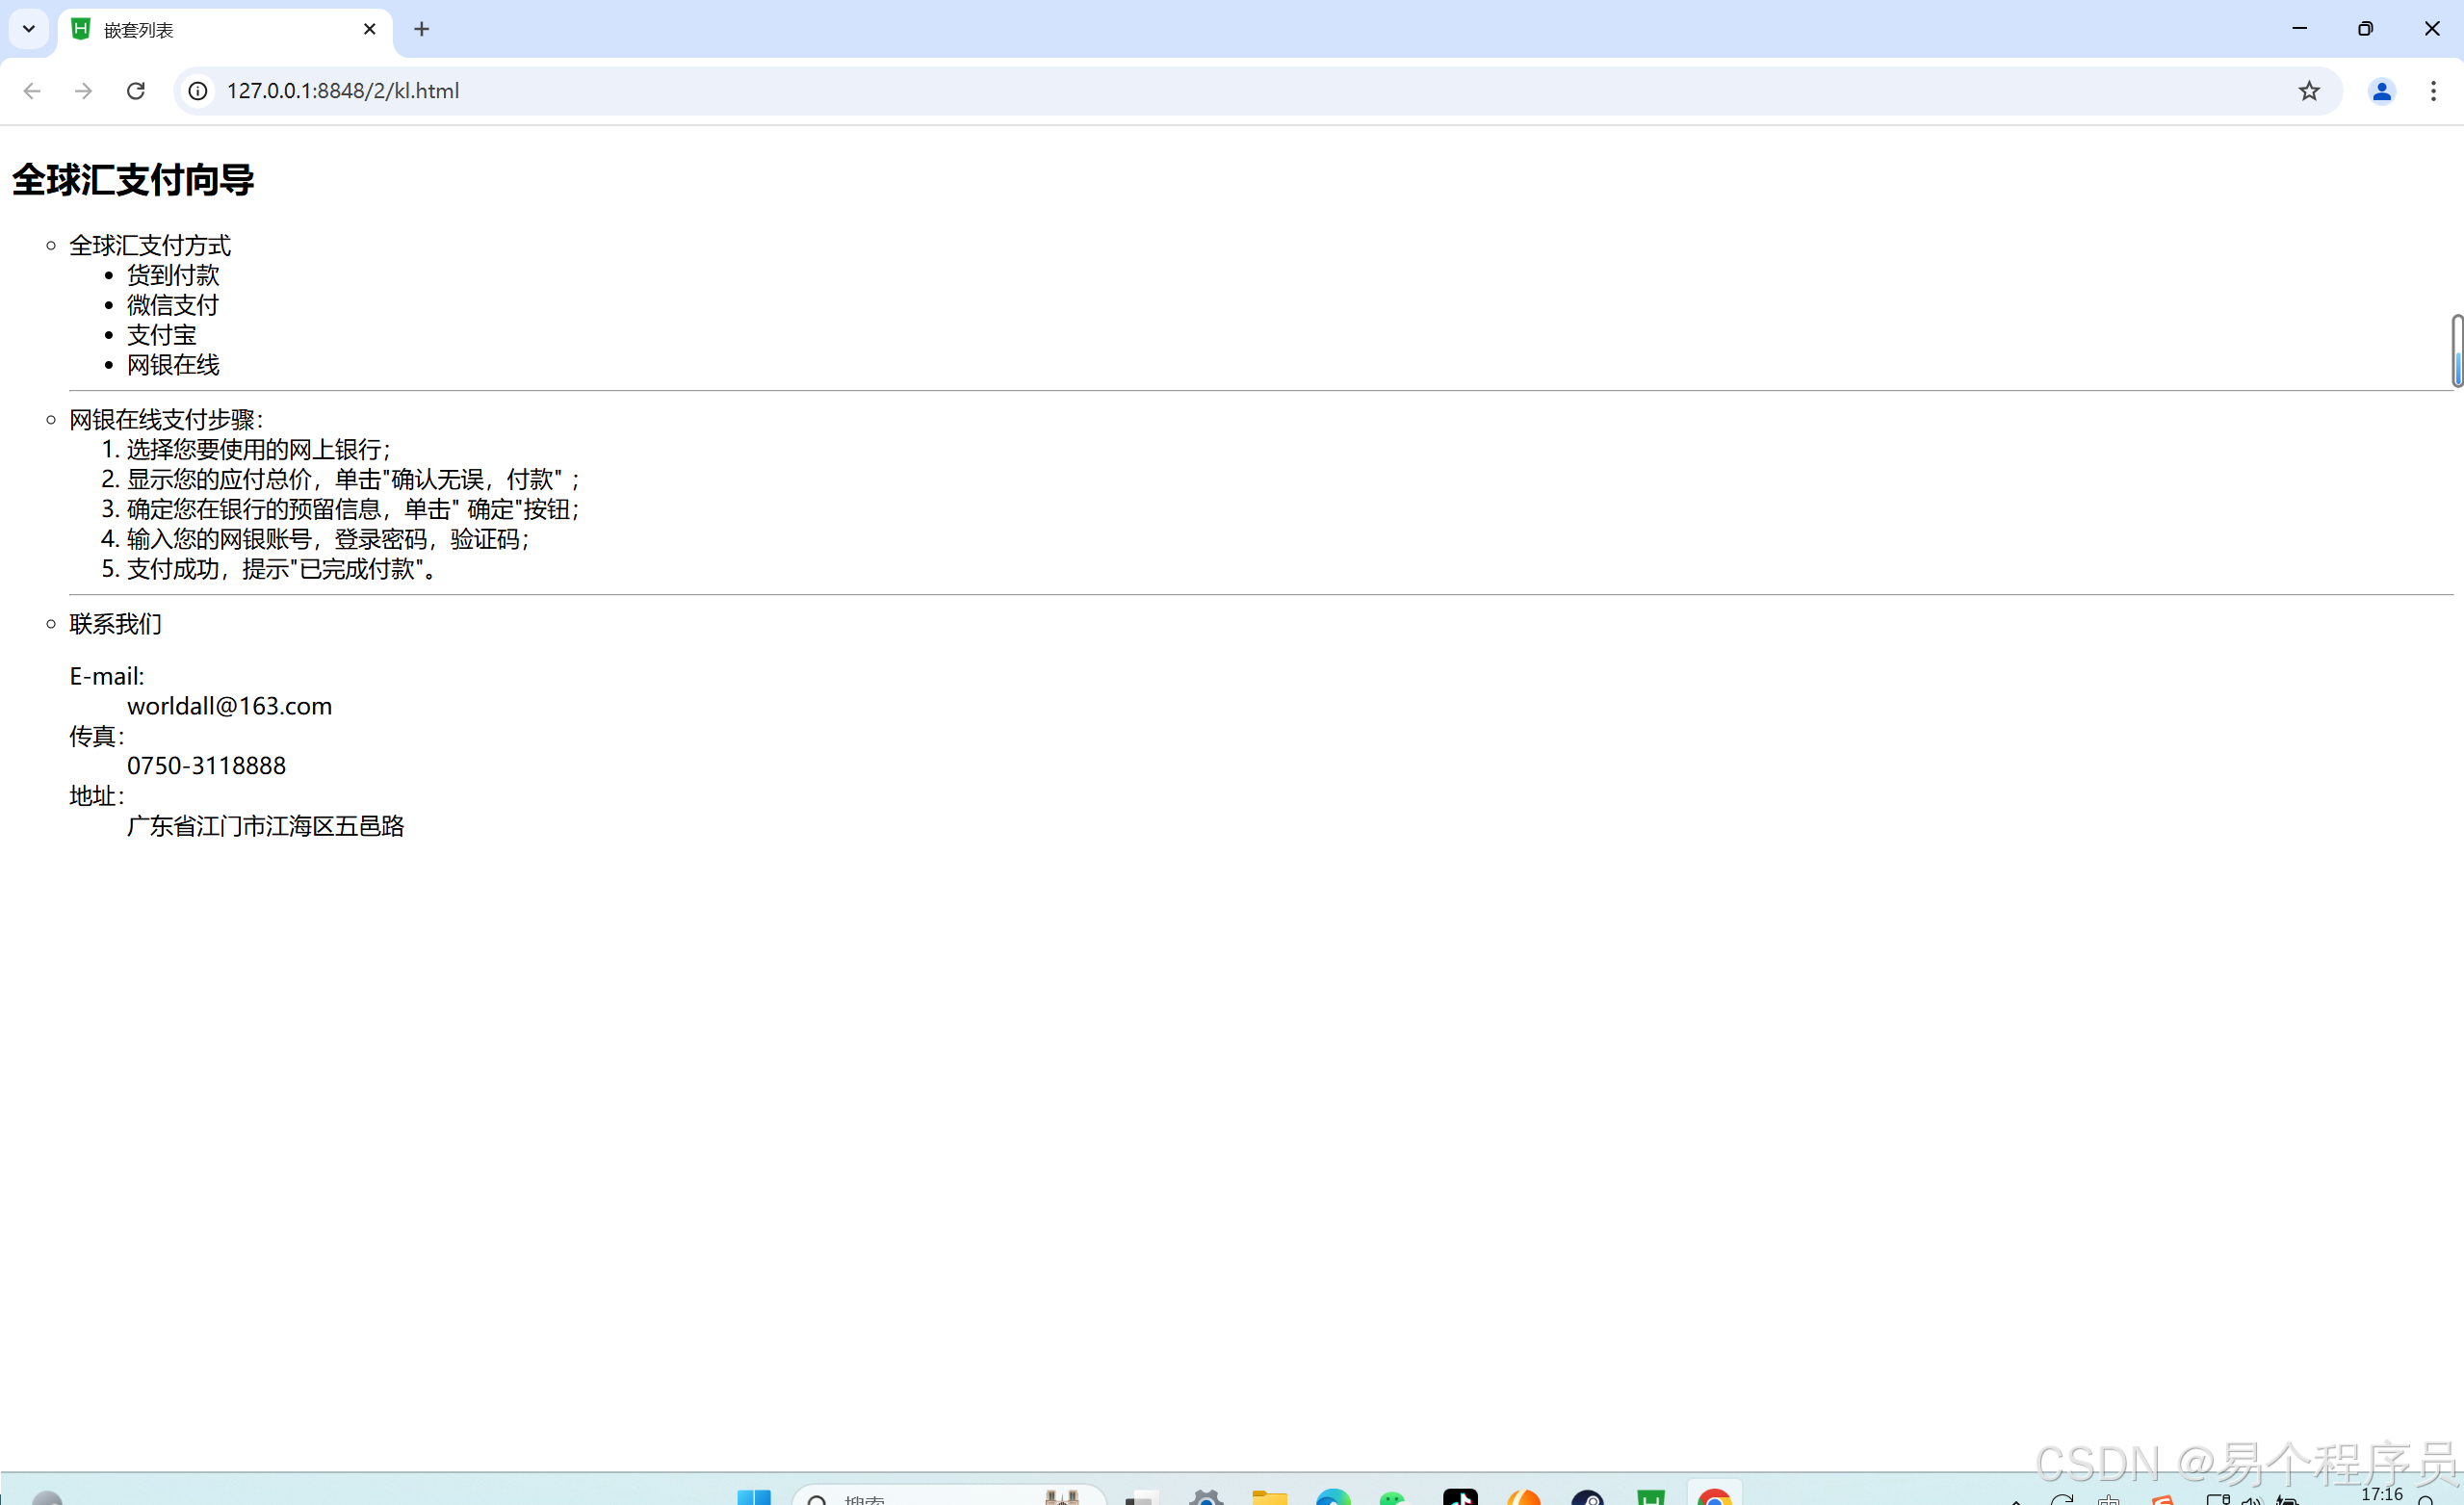The height and width of the screenshot is (1505, 2464).
Task: Click the email worldall@163.com text
Action: (229, 706)
